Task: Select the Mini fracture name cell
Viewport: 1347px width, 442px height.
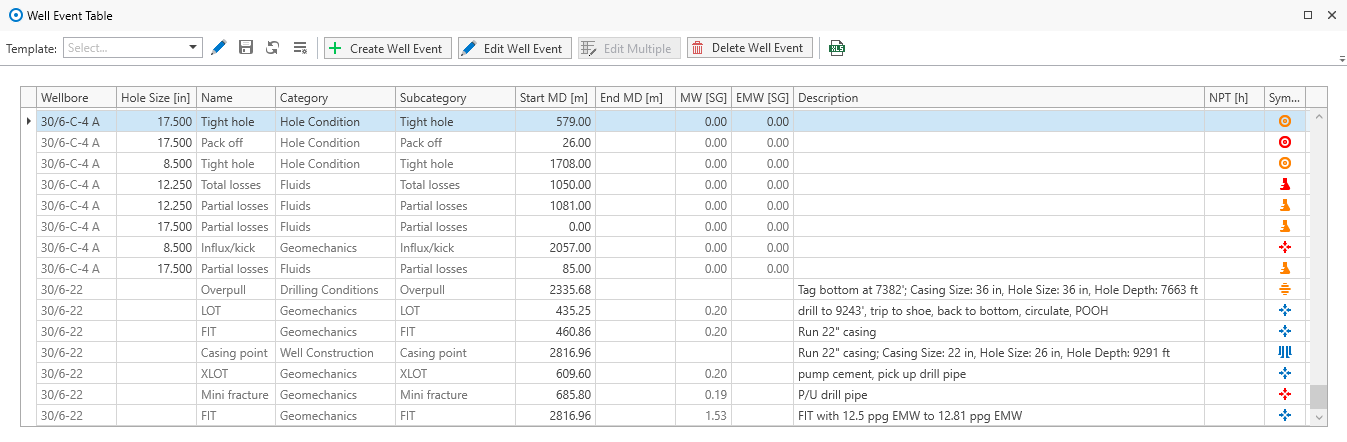Action: (235, 394)
